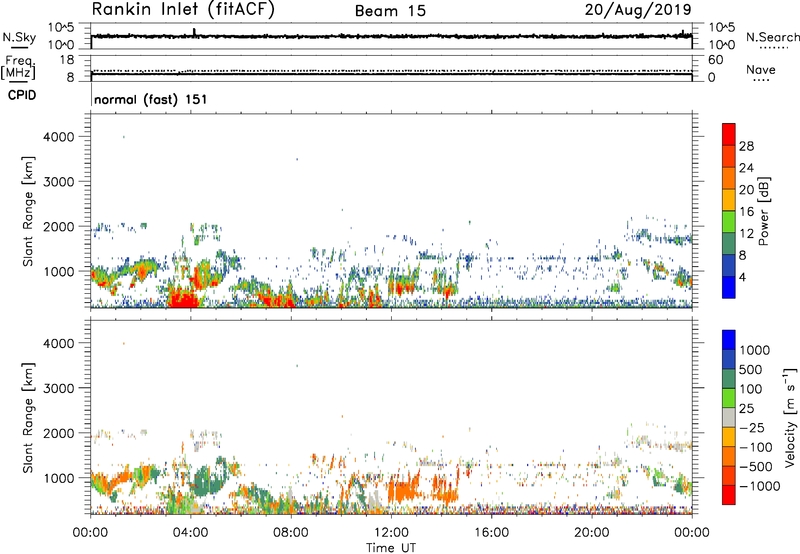This screenshot has height=554, width=800.
Task: Click 'Slant Range [km]' label of velocity panel
Action: click(28, 418)
